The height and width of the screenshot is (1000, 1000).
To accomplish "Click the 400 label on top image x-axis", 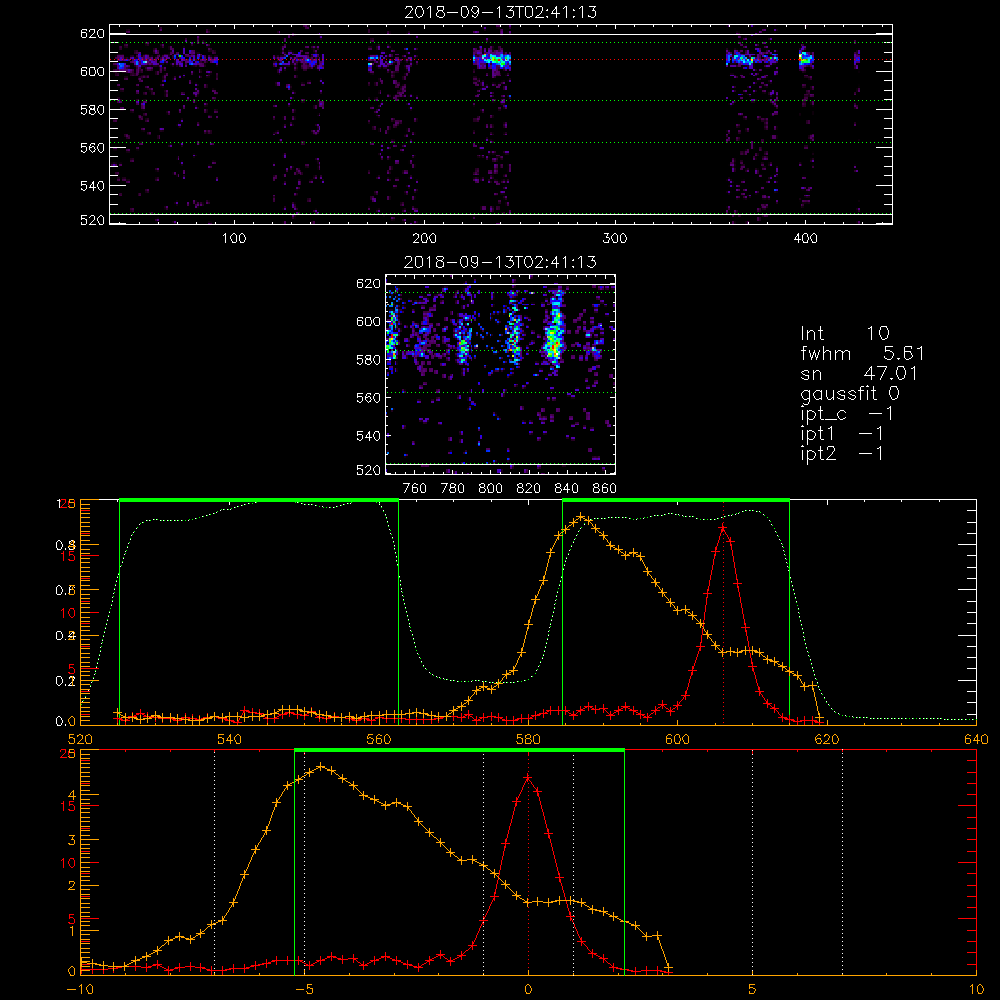I will pyautogui.click(x=805, y=239).
